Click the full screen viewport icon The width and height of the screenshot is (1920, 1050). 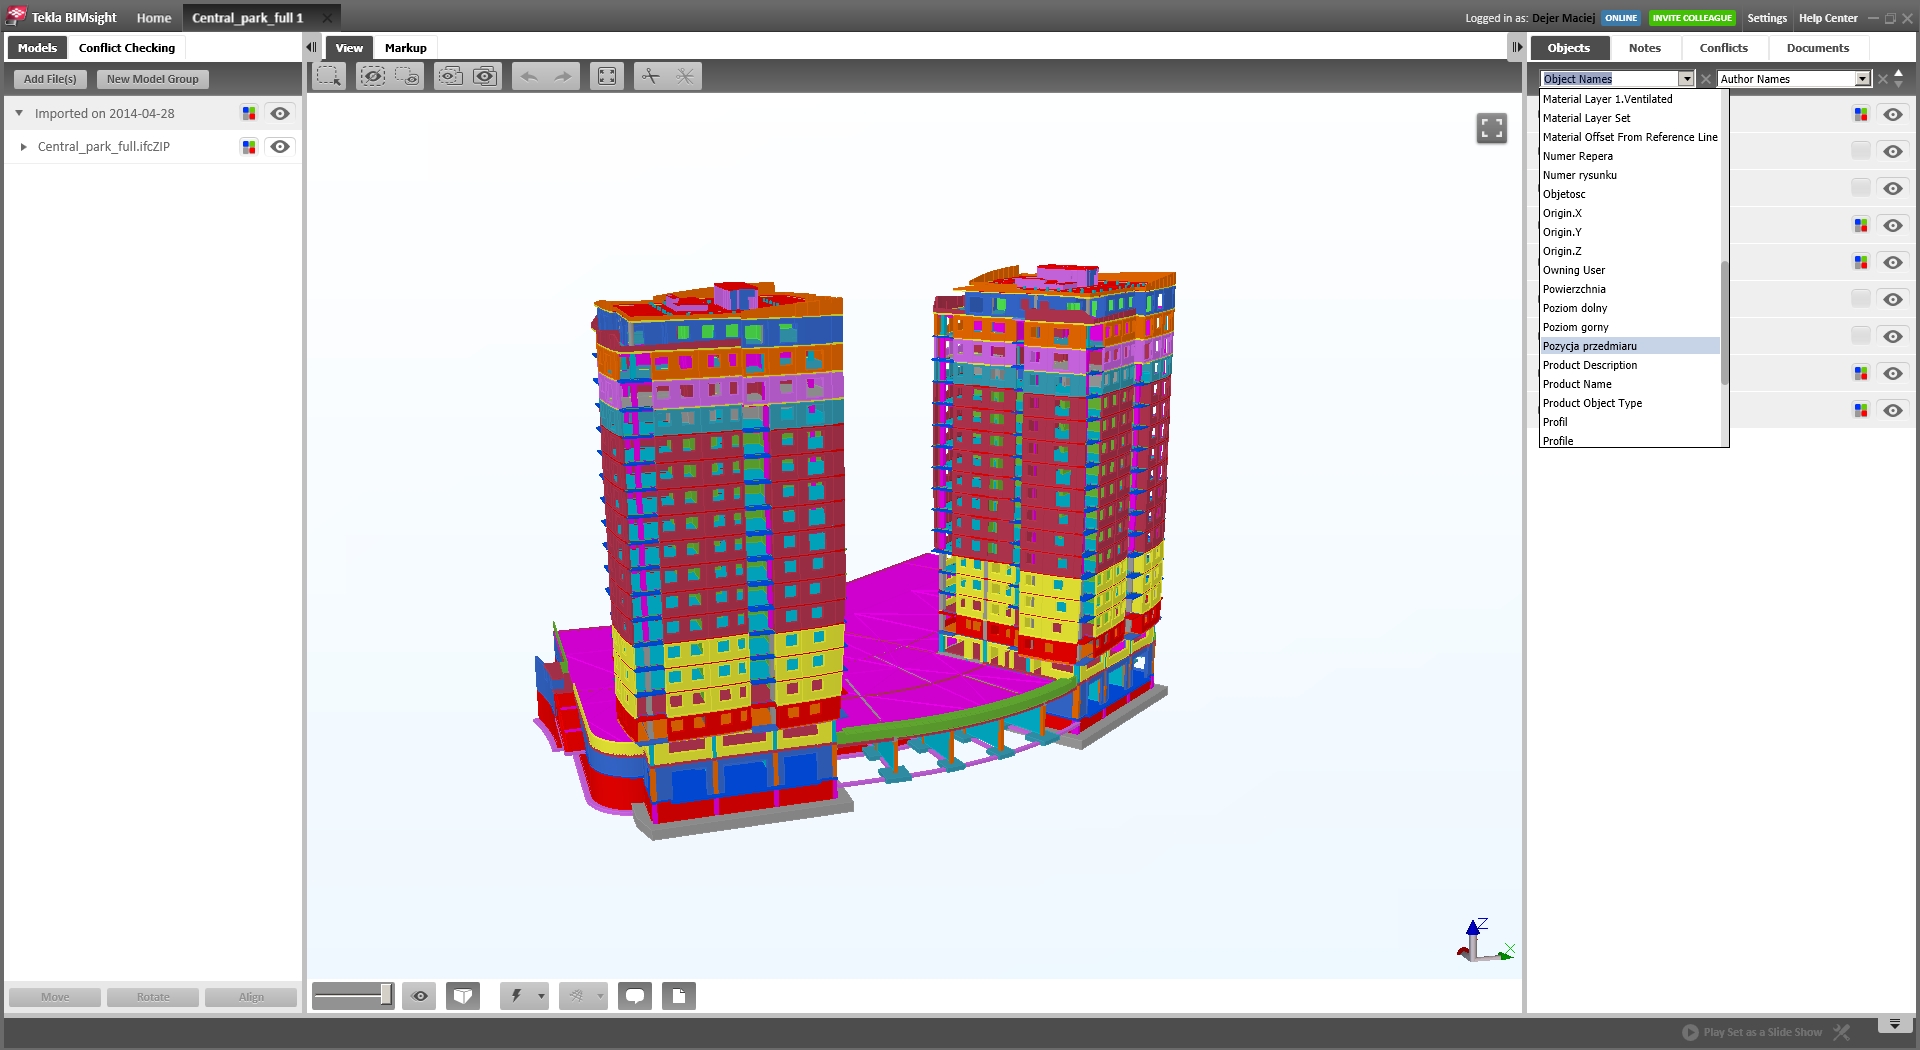pyautogui.click(x=1491, y=128)
